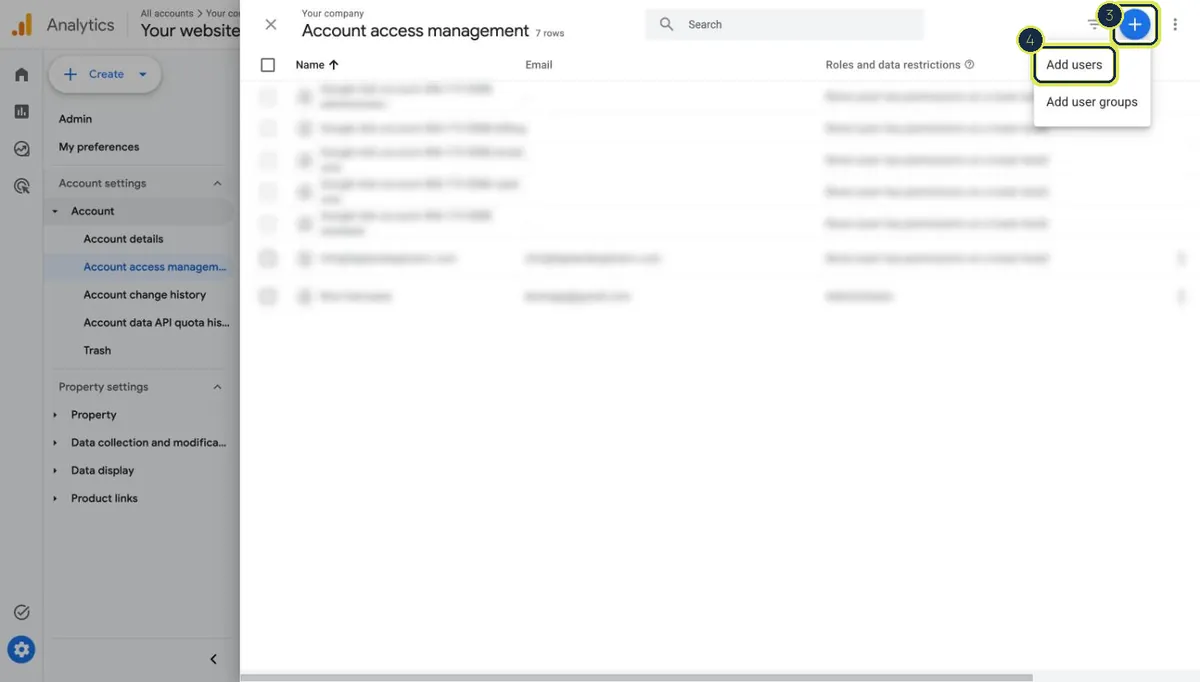Click into the Search field

785,24
